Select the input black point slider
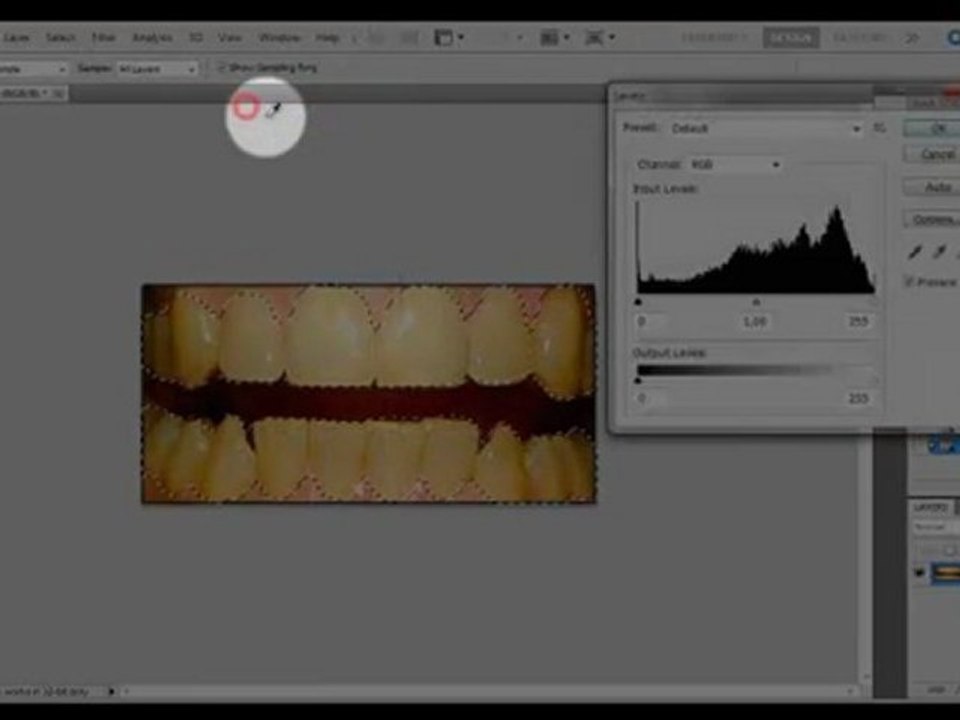Image resolution: width=960 pixels, height=720 pixels. coord(638,302)
